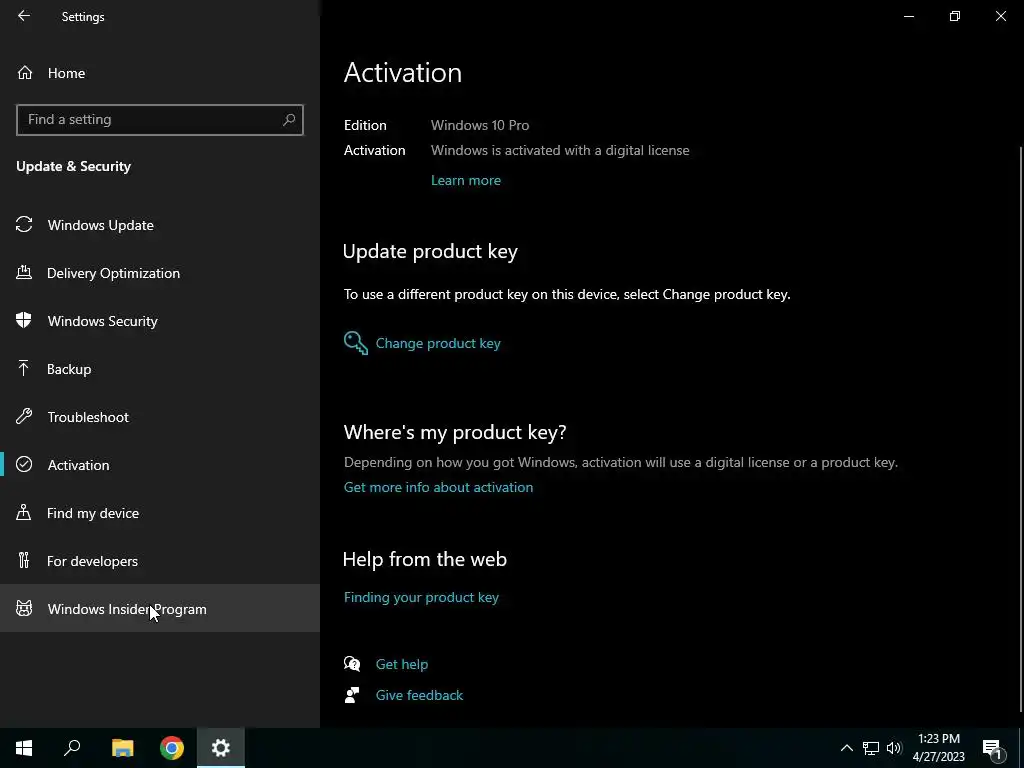The width and height of the screenshot is (1024, 768).
Task: Show hidden tray icons chevron
Action: coord(846,748)
